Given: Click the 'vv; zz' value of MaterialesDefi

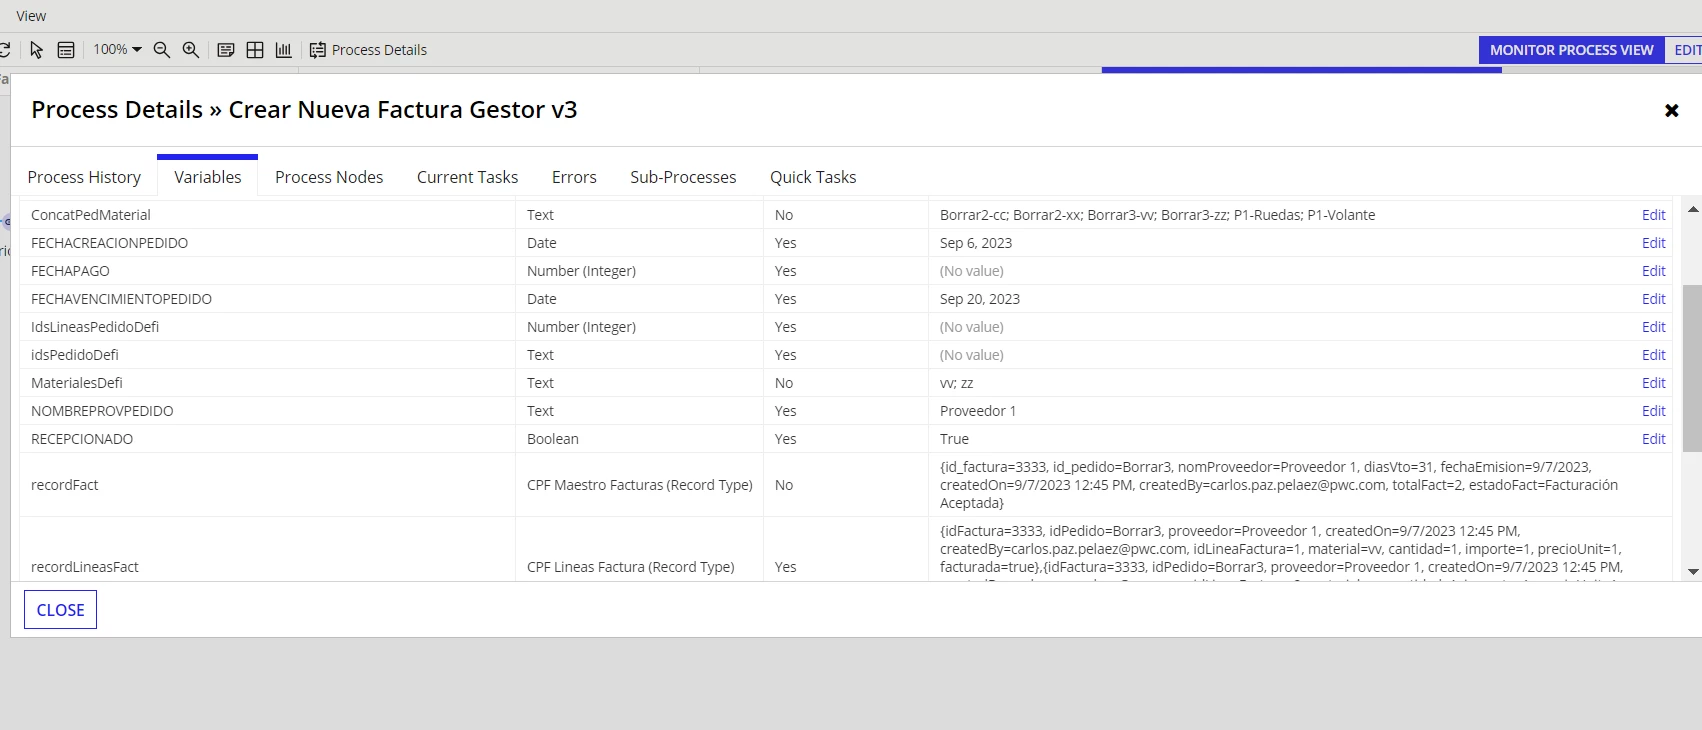Looking at the screenshot, I should point(957,383).
